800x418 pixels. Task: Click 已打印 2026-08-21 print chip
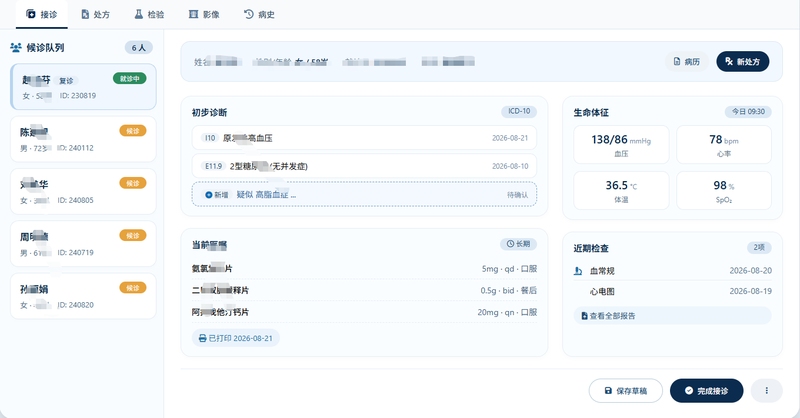click(236, 338)
